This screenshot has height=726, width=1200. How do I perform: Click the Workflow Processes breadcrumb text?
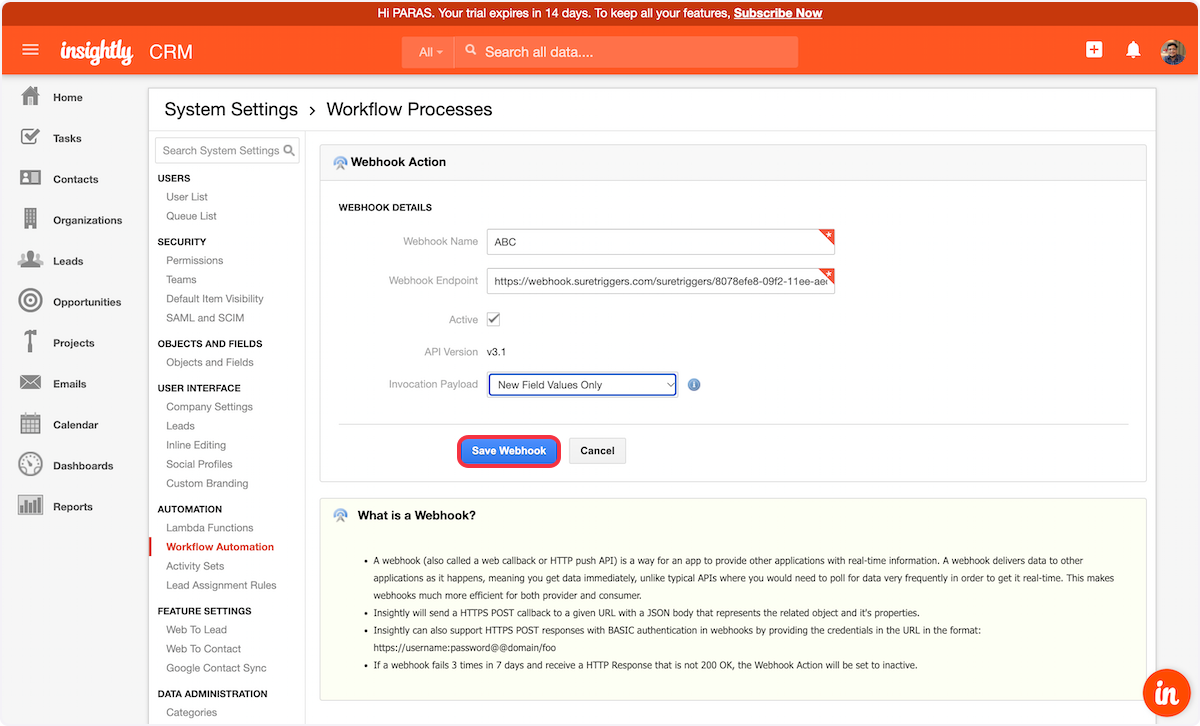pyautogui.click(x=409, y=109)
